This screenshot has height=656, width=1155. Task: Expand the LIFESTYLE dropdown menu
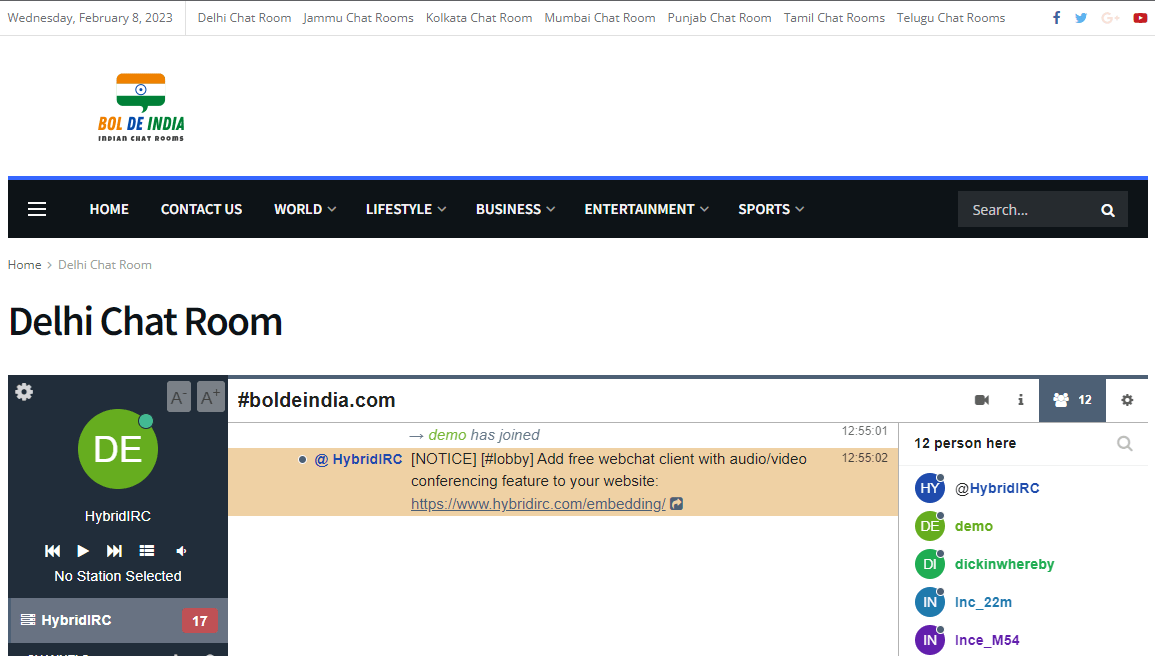click(x=405, y=209)
